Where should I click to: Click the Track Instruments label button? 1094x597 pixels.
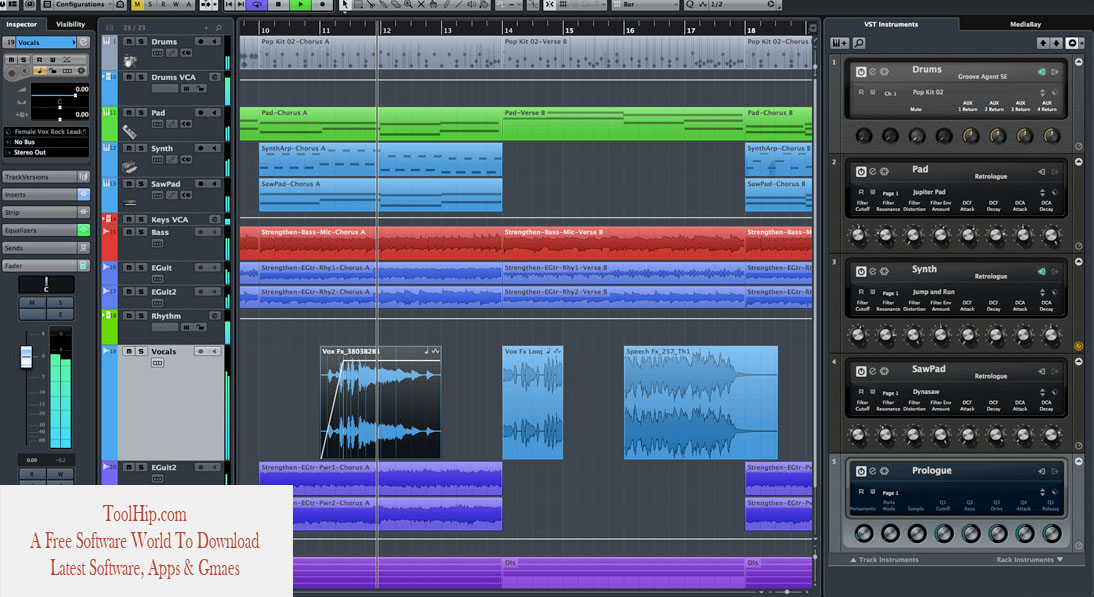[884, 559]
